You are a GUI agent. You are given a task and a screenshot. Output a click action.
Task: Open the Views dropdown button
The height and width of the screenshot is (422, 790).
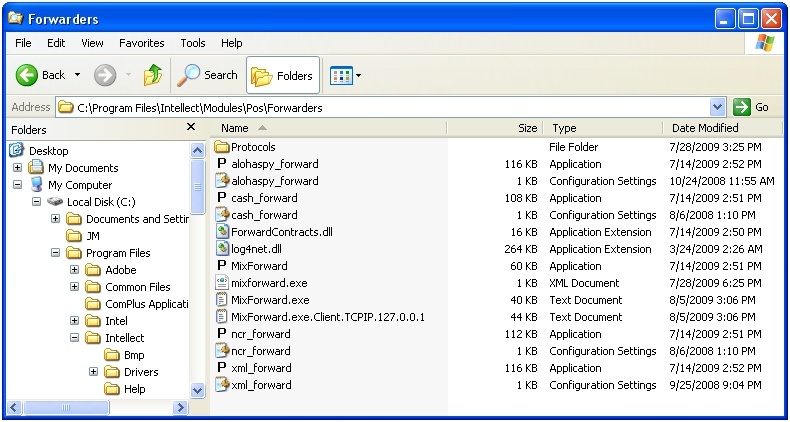pyautogui.click(x=346, y=75)
